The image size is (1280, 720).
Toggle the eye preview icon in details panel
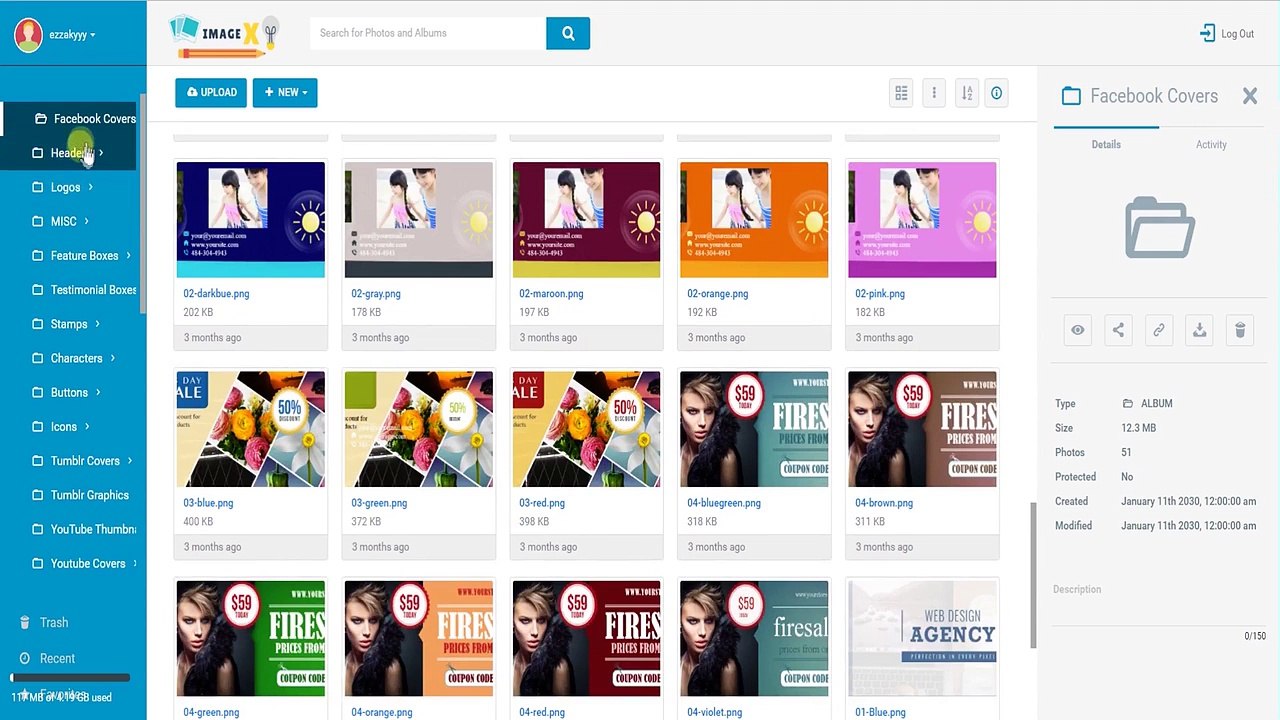[1078, 330]
